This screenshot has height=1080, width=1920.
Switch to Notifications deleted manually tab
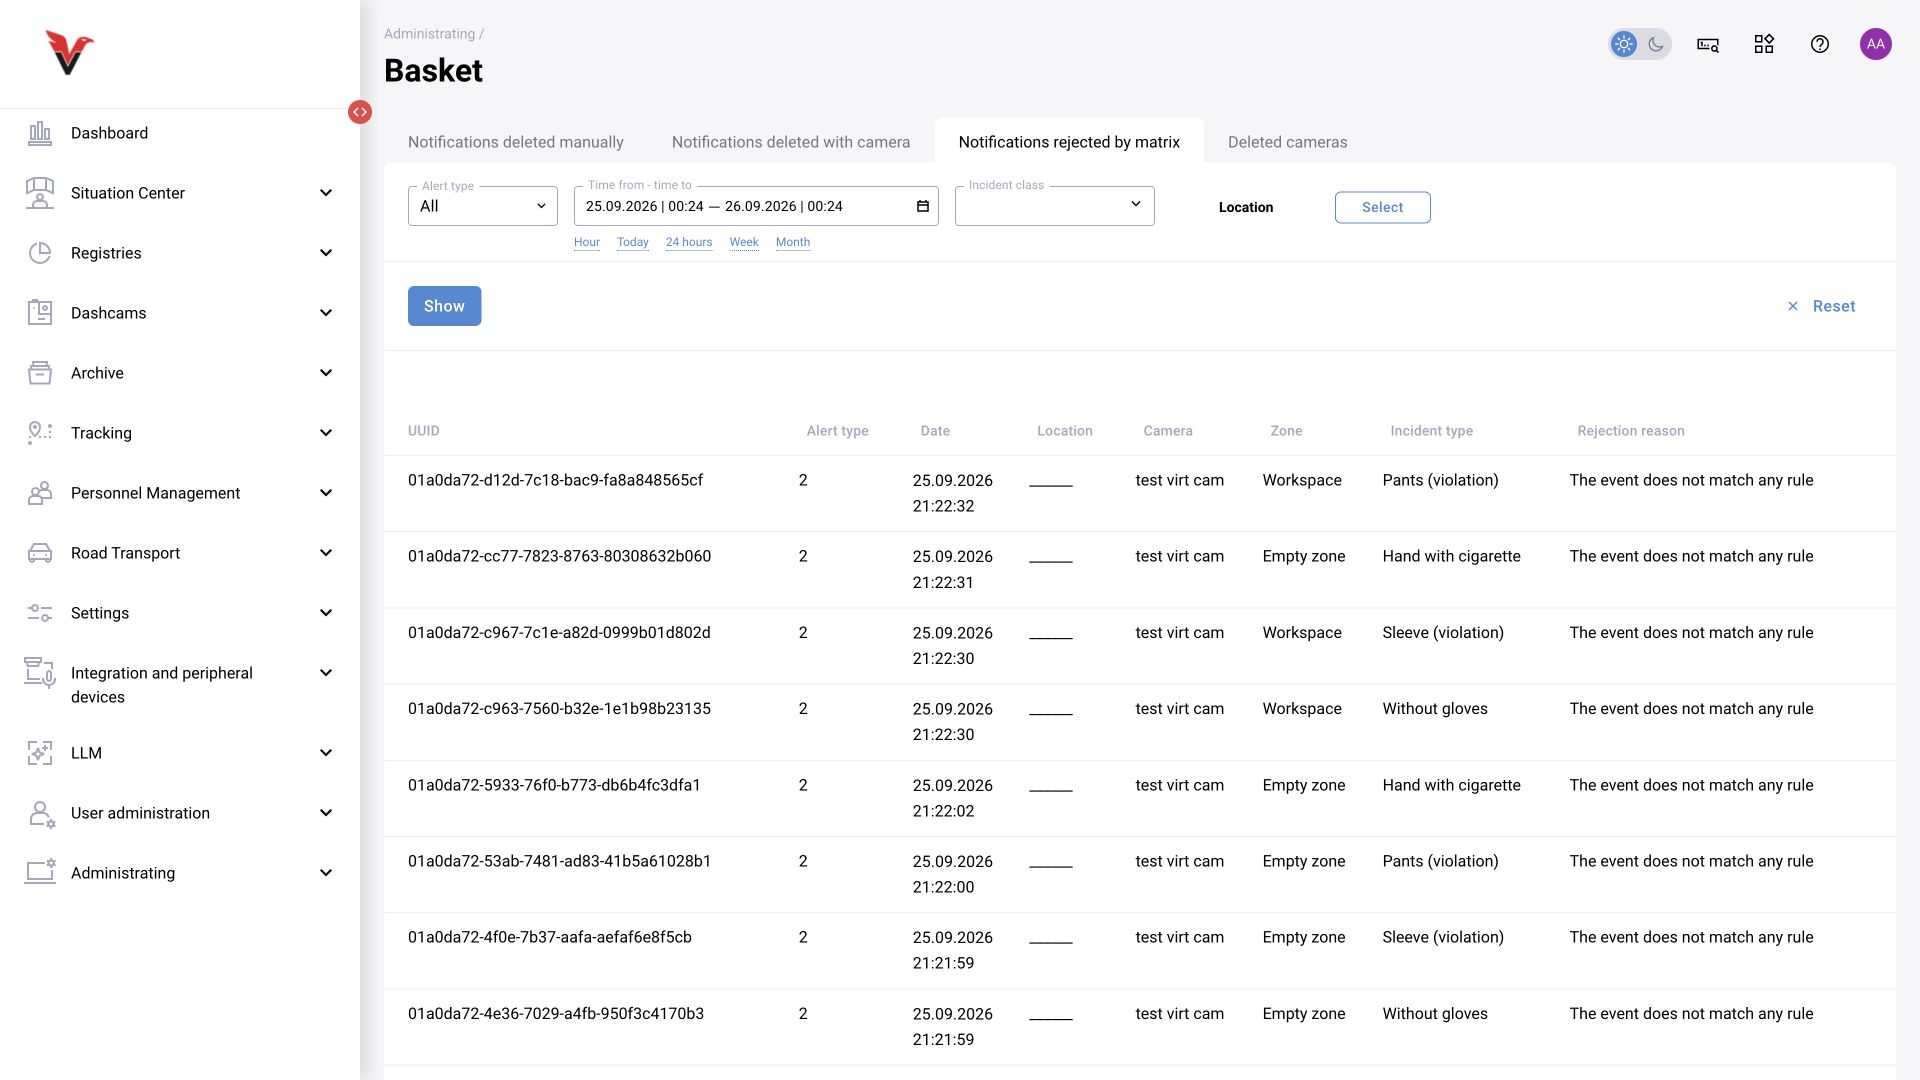pyautogui.click(x=516, y=142)
